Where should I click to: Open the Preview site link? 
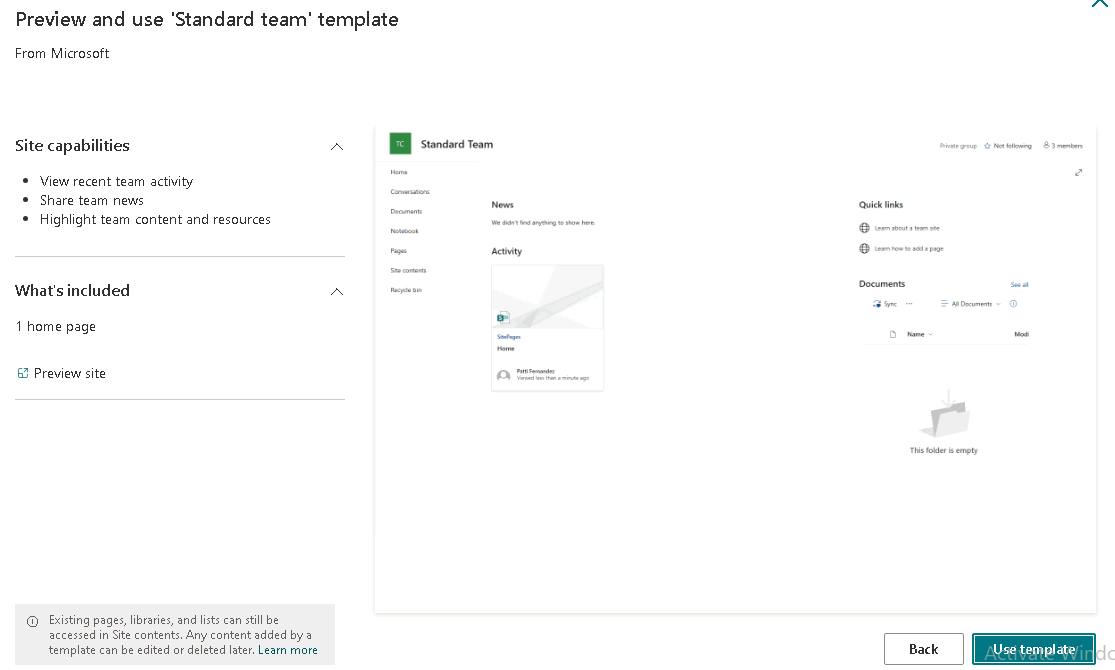point(70,373)
